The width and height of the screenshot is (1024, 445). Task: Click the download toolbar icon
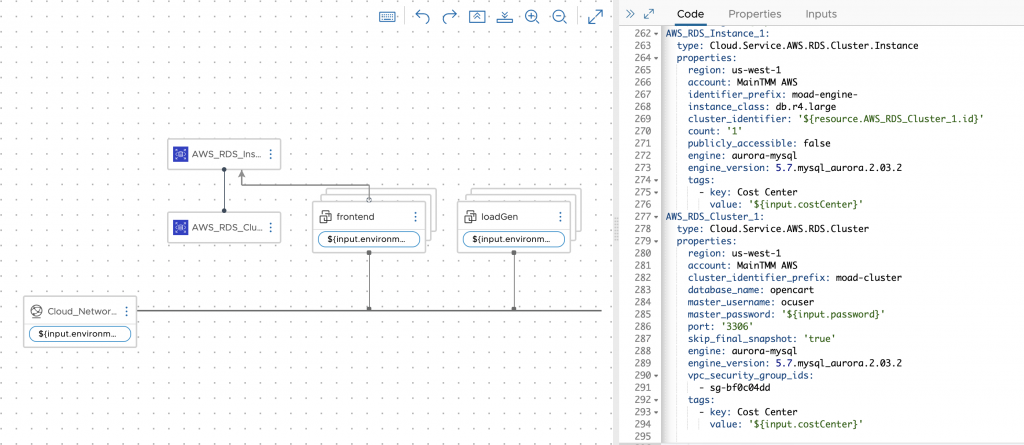[505, 17]
